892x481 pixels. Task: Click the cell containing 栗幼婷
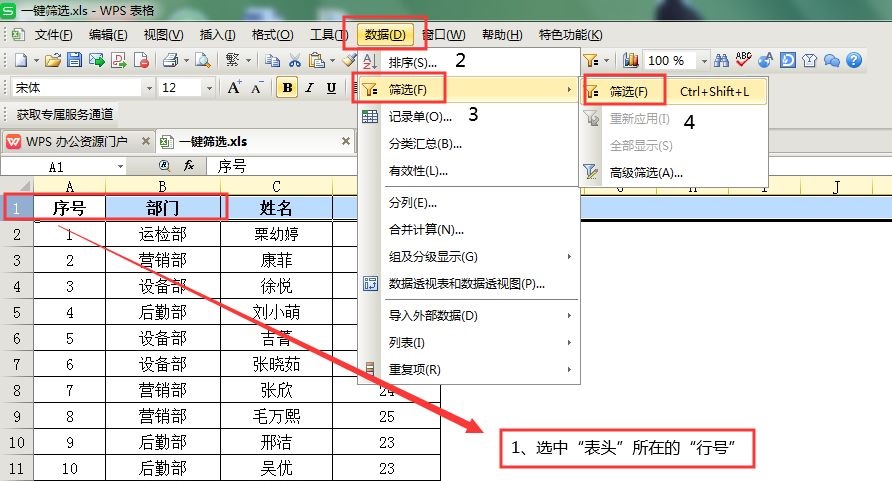pyautogui.click(x=276, y=234)
